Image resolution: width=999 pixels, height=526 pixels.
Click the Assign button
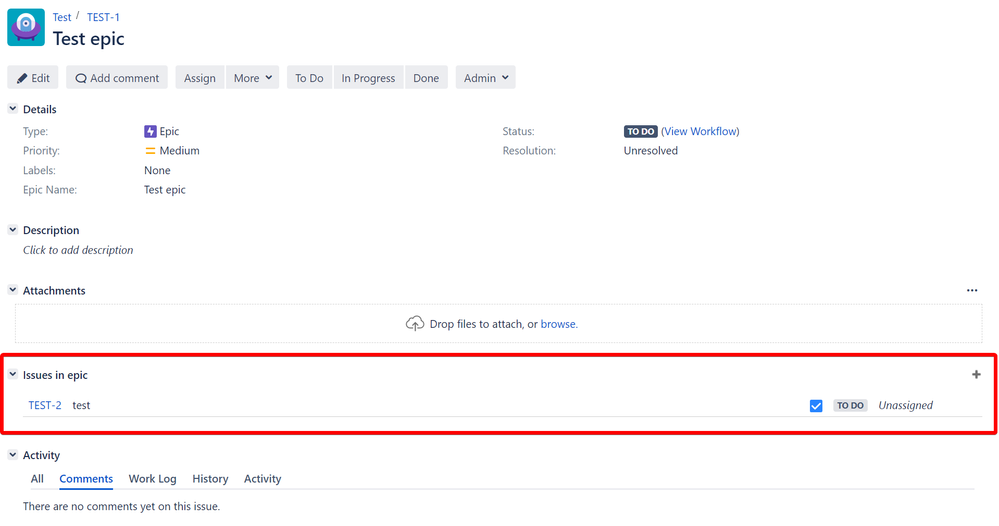pos(200,78)
